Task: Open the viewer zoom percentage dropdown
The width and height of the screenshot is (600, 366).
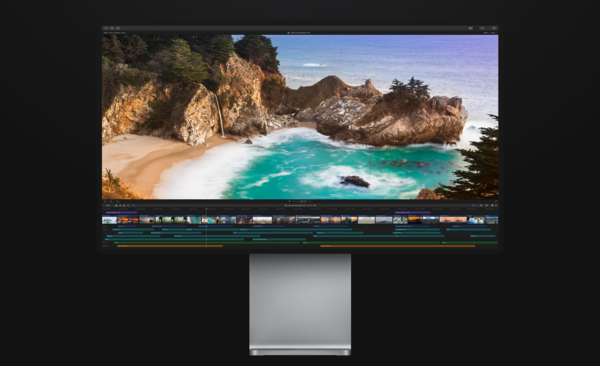Action: 486,33
